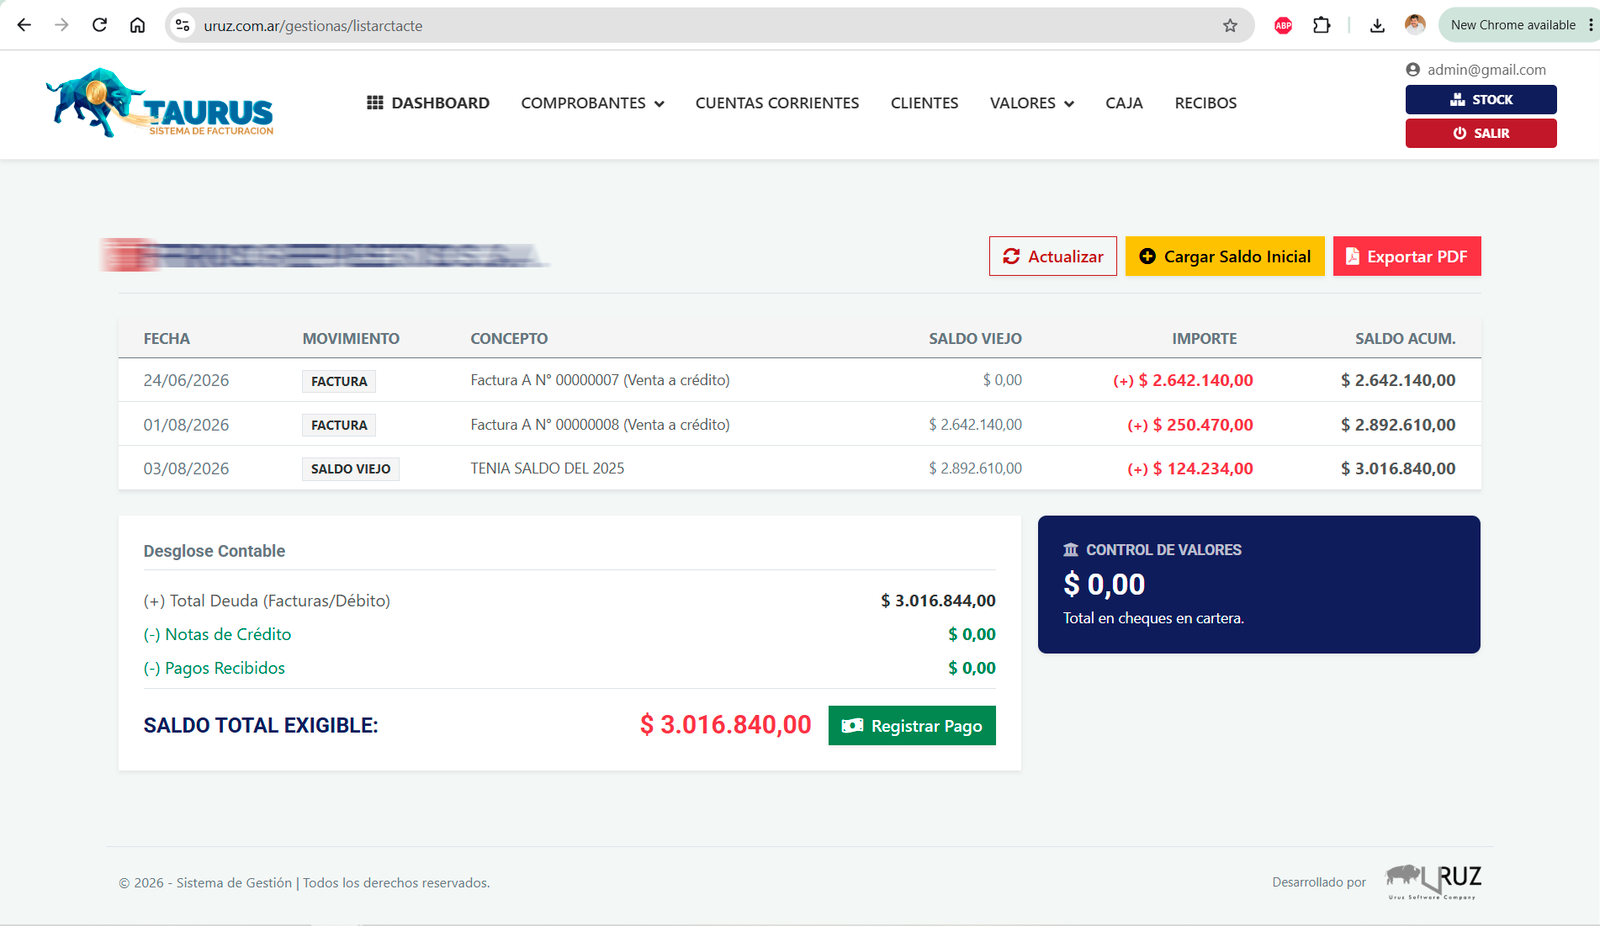Screen dimensions: 1600x926
Task: Click the user account icon beside admin email
Action: (1413, 70)
